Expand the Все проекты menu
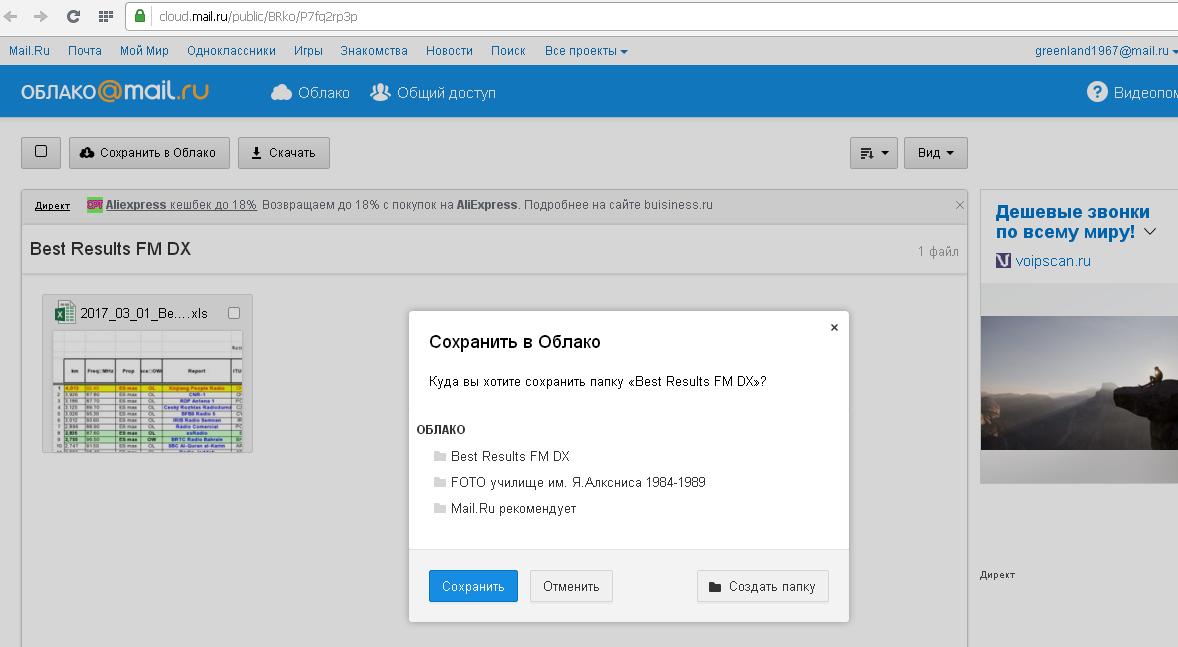The image size is (1178, 647). click(586, 51)
